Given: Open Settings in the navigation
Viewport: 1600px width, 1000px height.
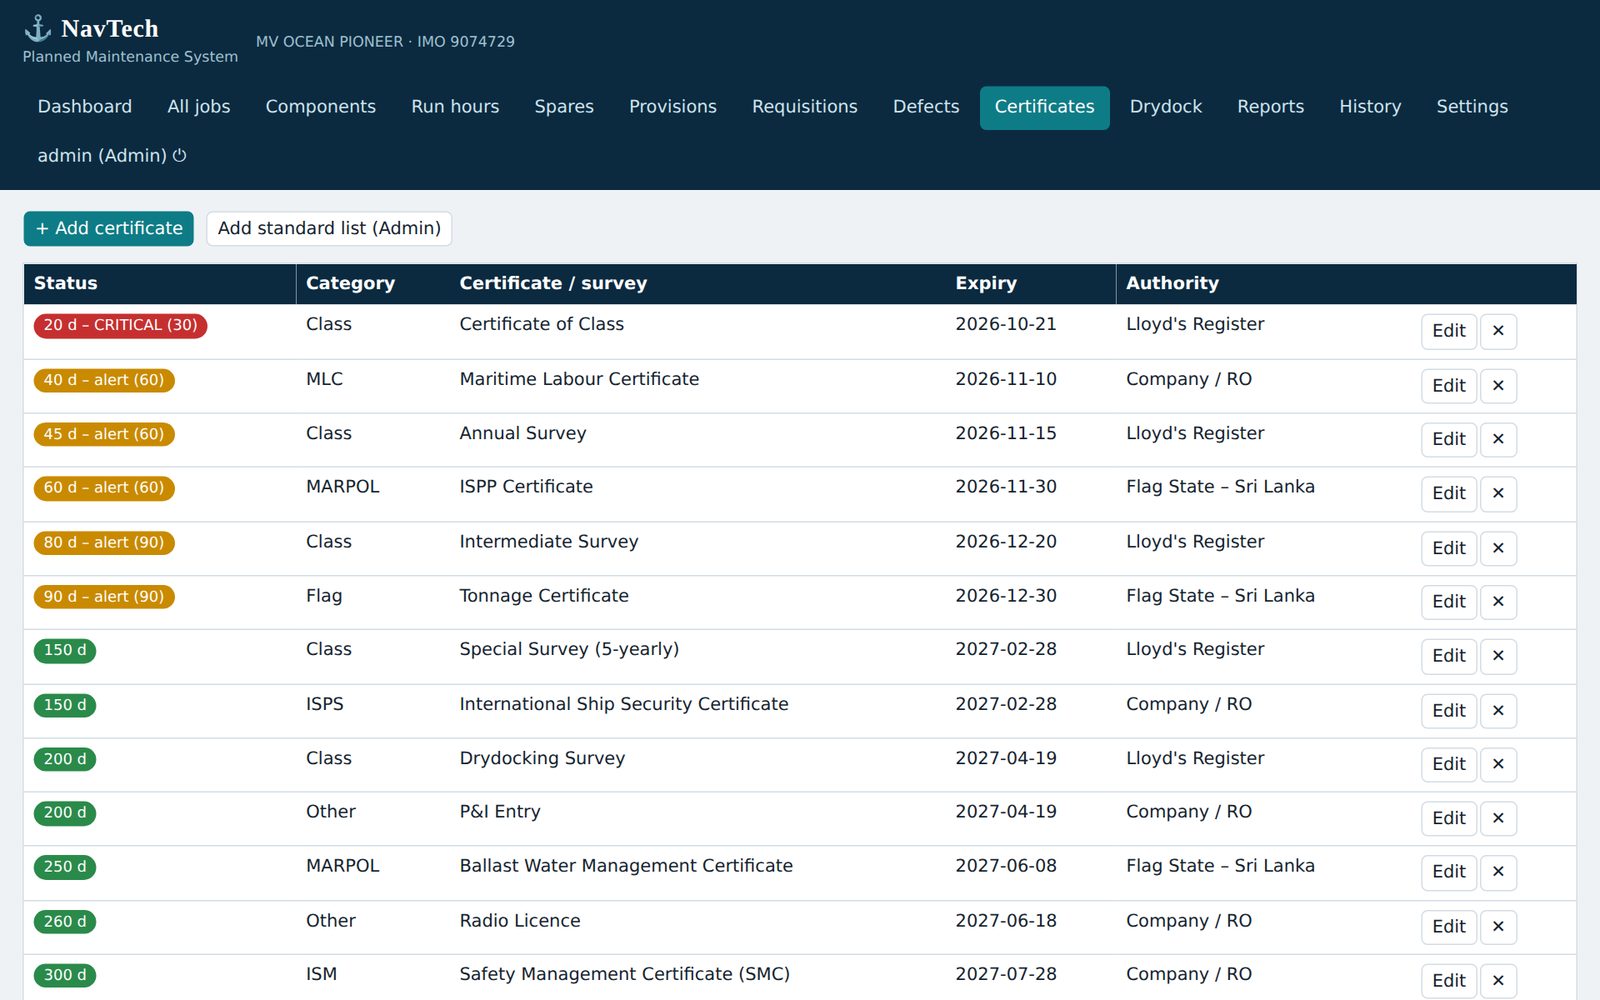Looking at the screenshot, I should tap(1472, 107).
